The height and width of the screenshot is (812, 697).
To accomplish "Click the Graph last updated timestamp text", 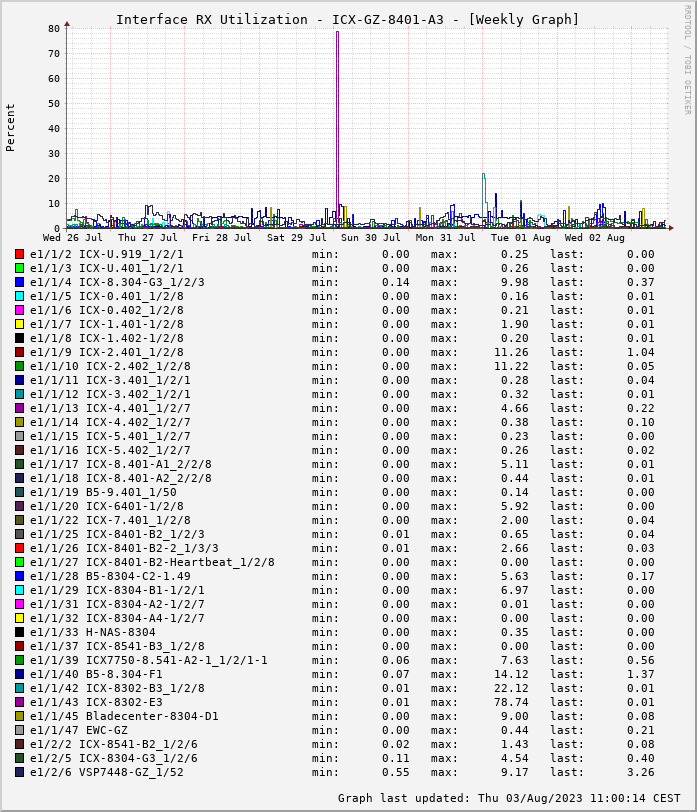I will (x=509, y=798).
